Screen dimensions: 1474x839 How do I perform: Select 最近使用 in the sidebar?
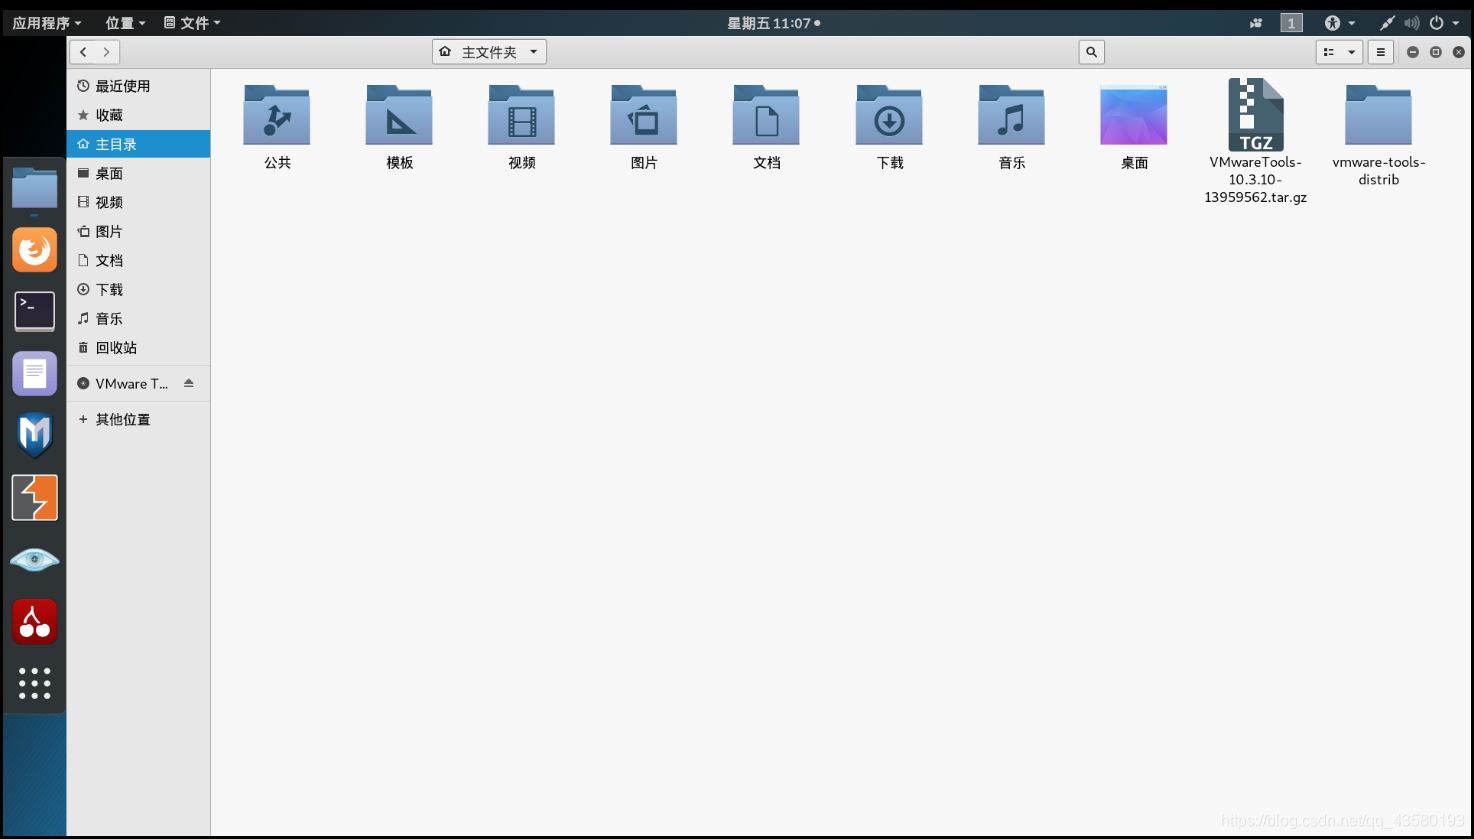pyautogui.click(x=138, y=86)
